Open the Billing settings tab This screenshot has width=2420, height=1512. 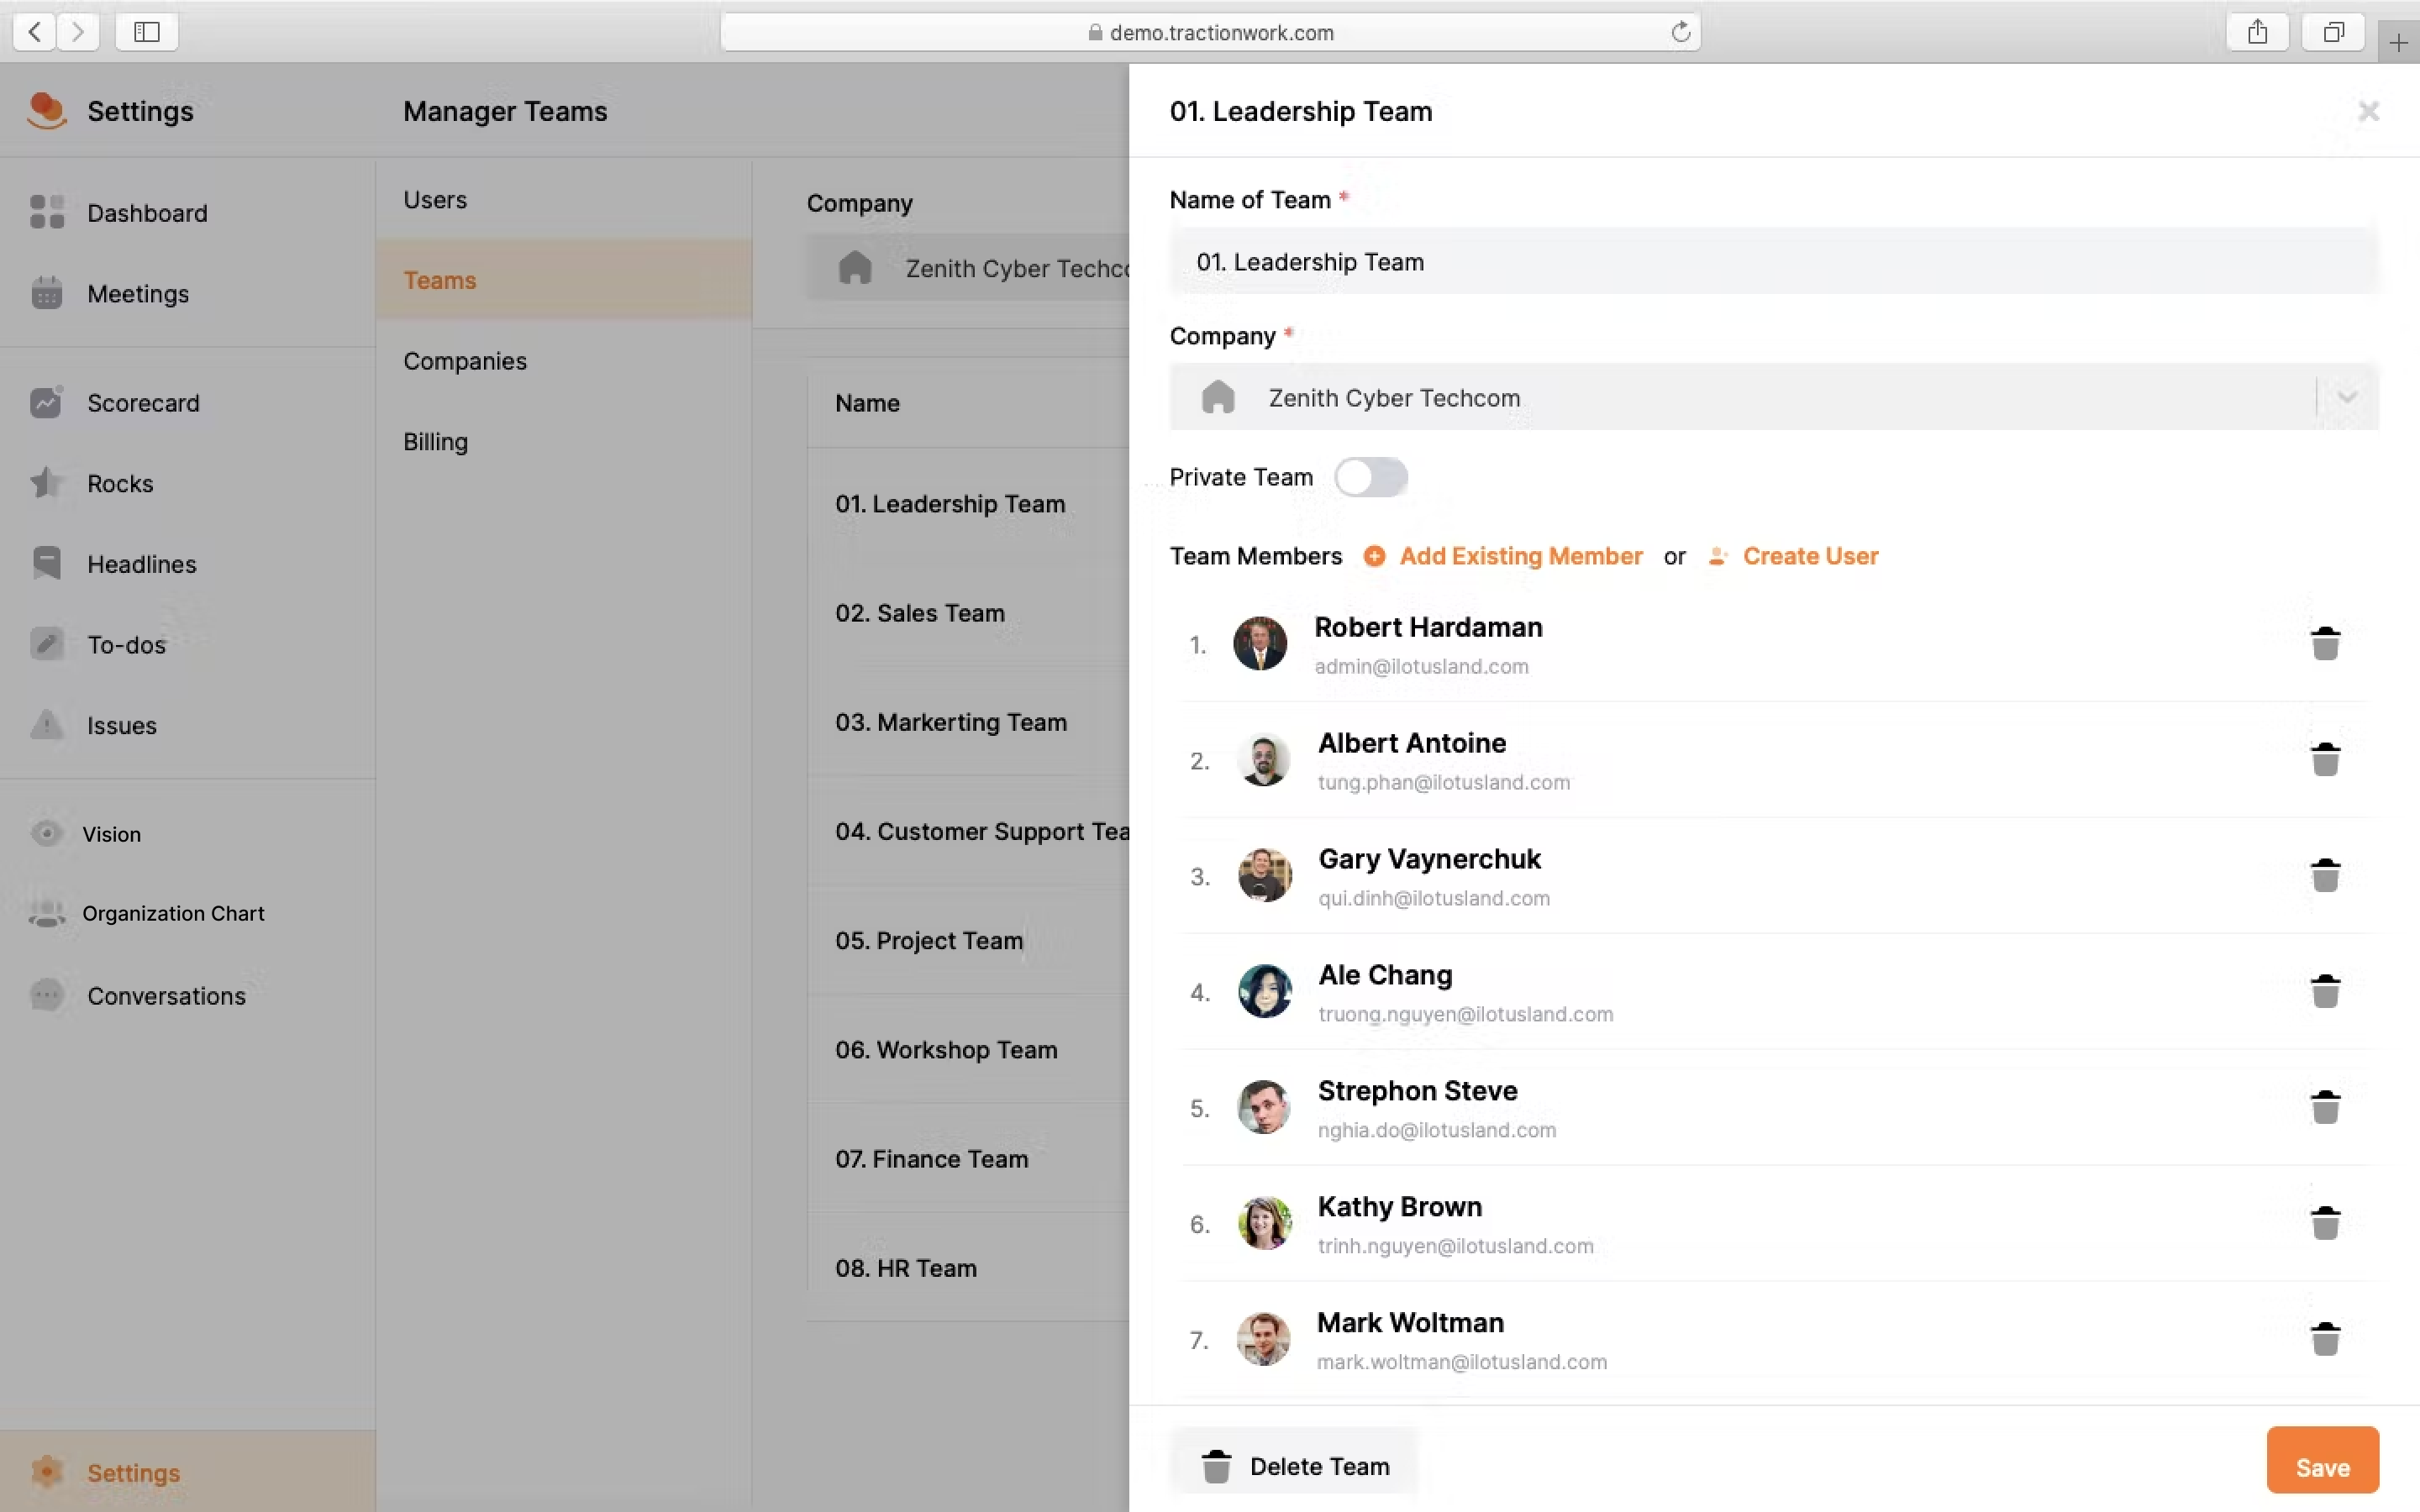435,442
